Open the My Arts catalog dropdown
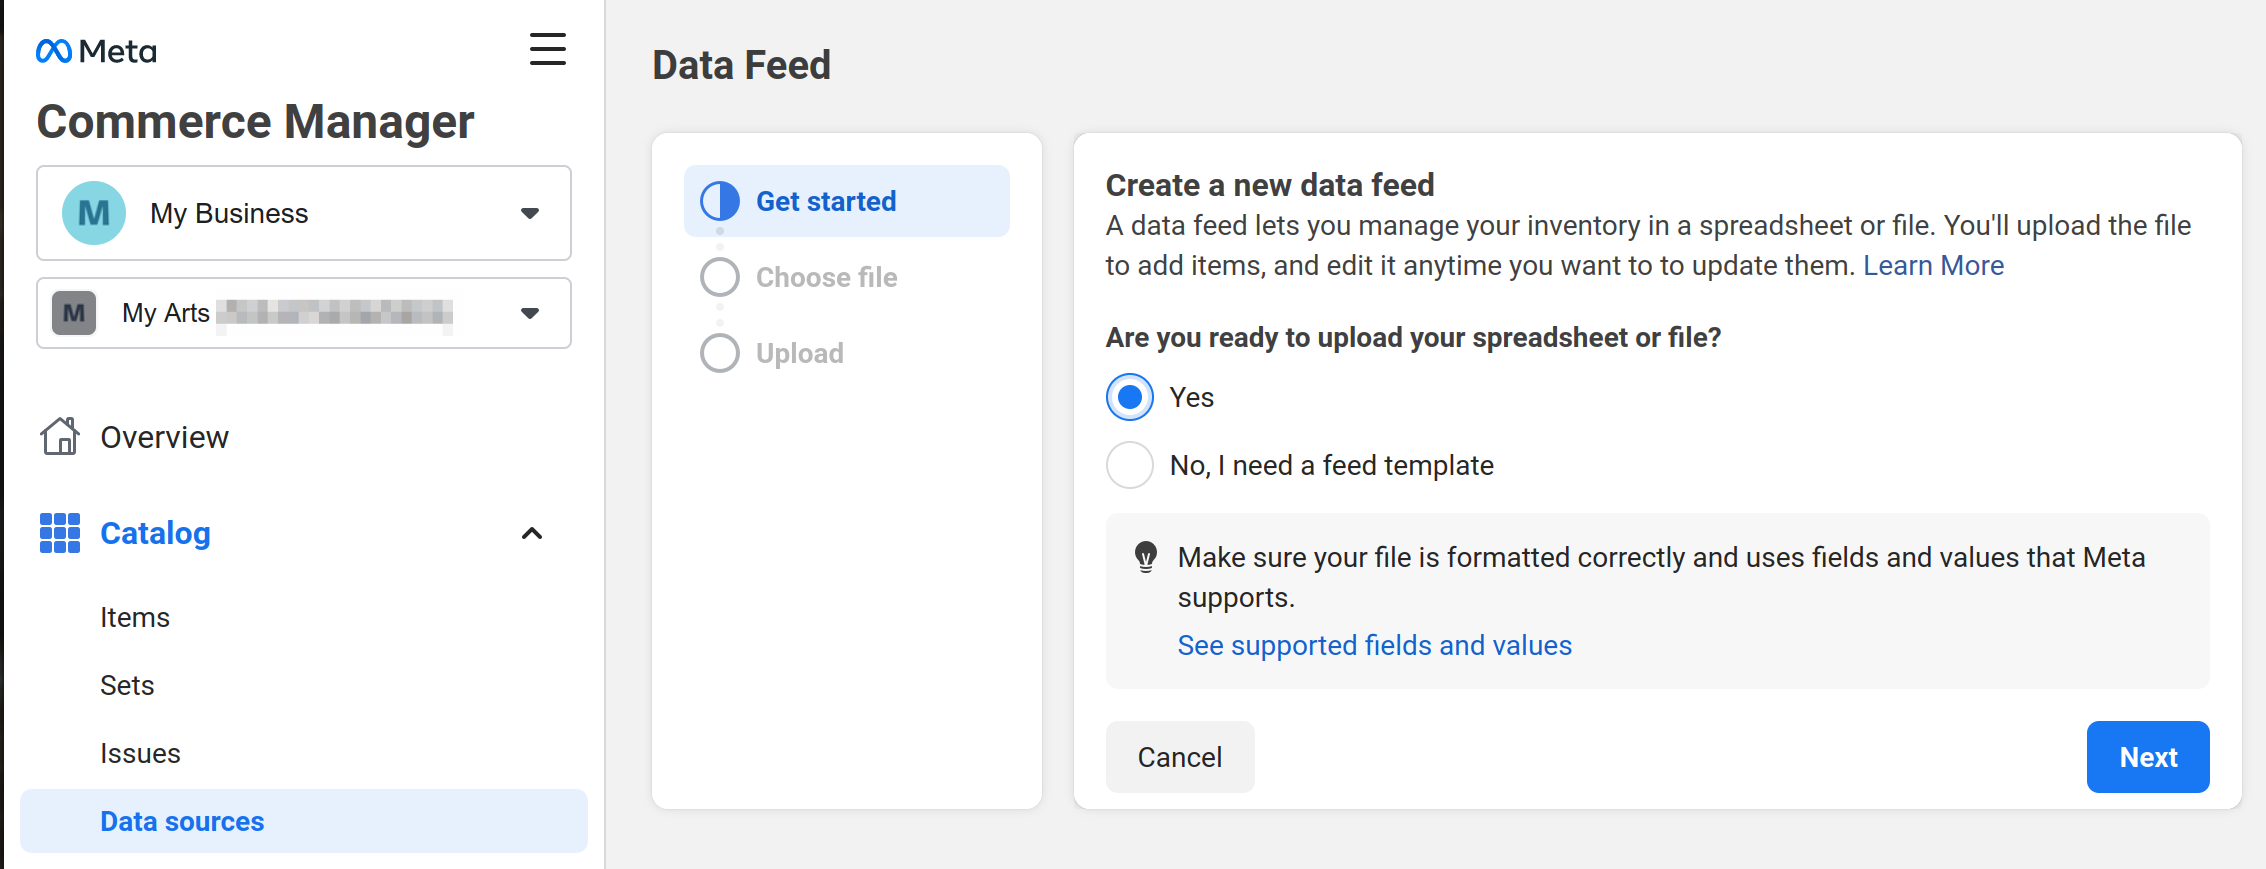The width and height of the screenshot is (2266, 869). click(x=304, y=313)
